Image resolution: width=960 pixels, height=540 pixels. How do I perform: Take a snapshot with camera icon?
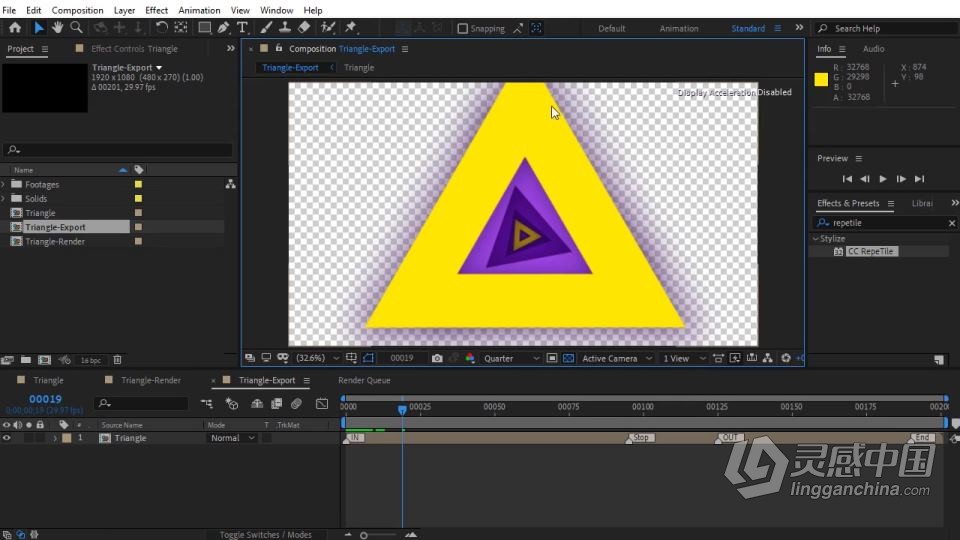click(x=437, y=358)
